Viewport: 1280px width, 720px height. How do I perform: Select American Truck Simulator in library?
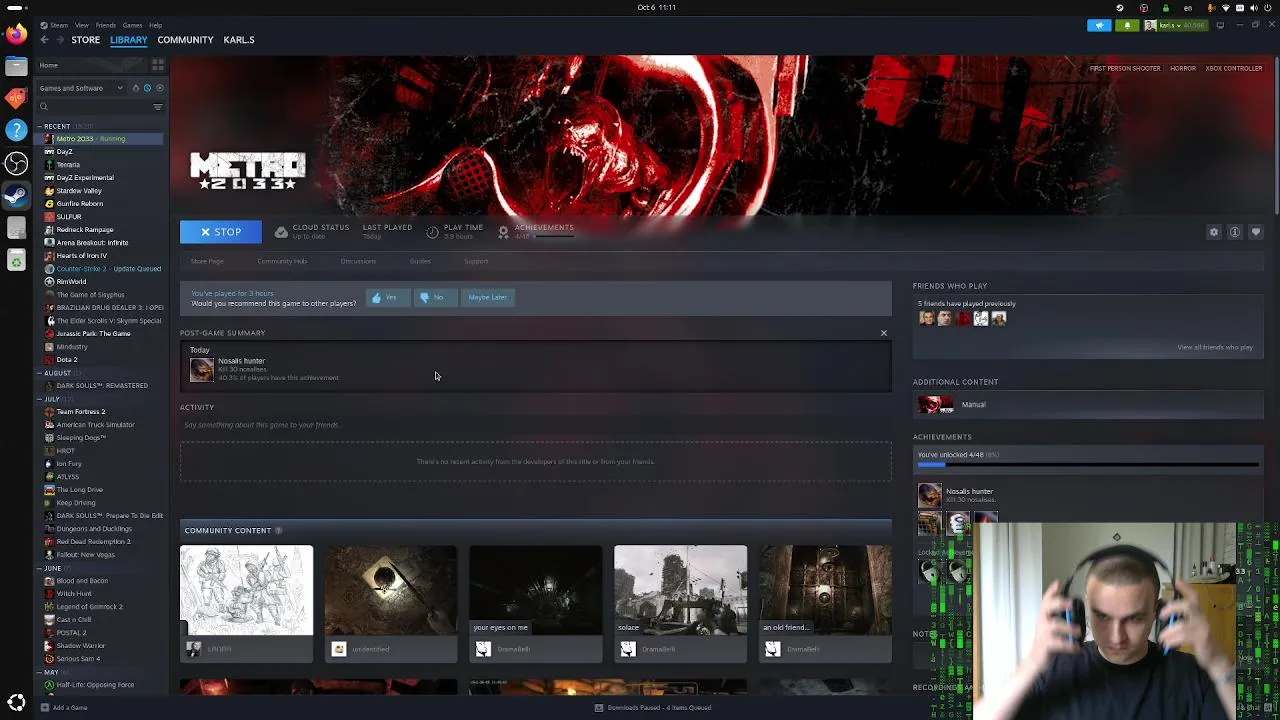[x=95, y=425]
